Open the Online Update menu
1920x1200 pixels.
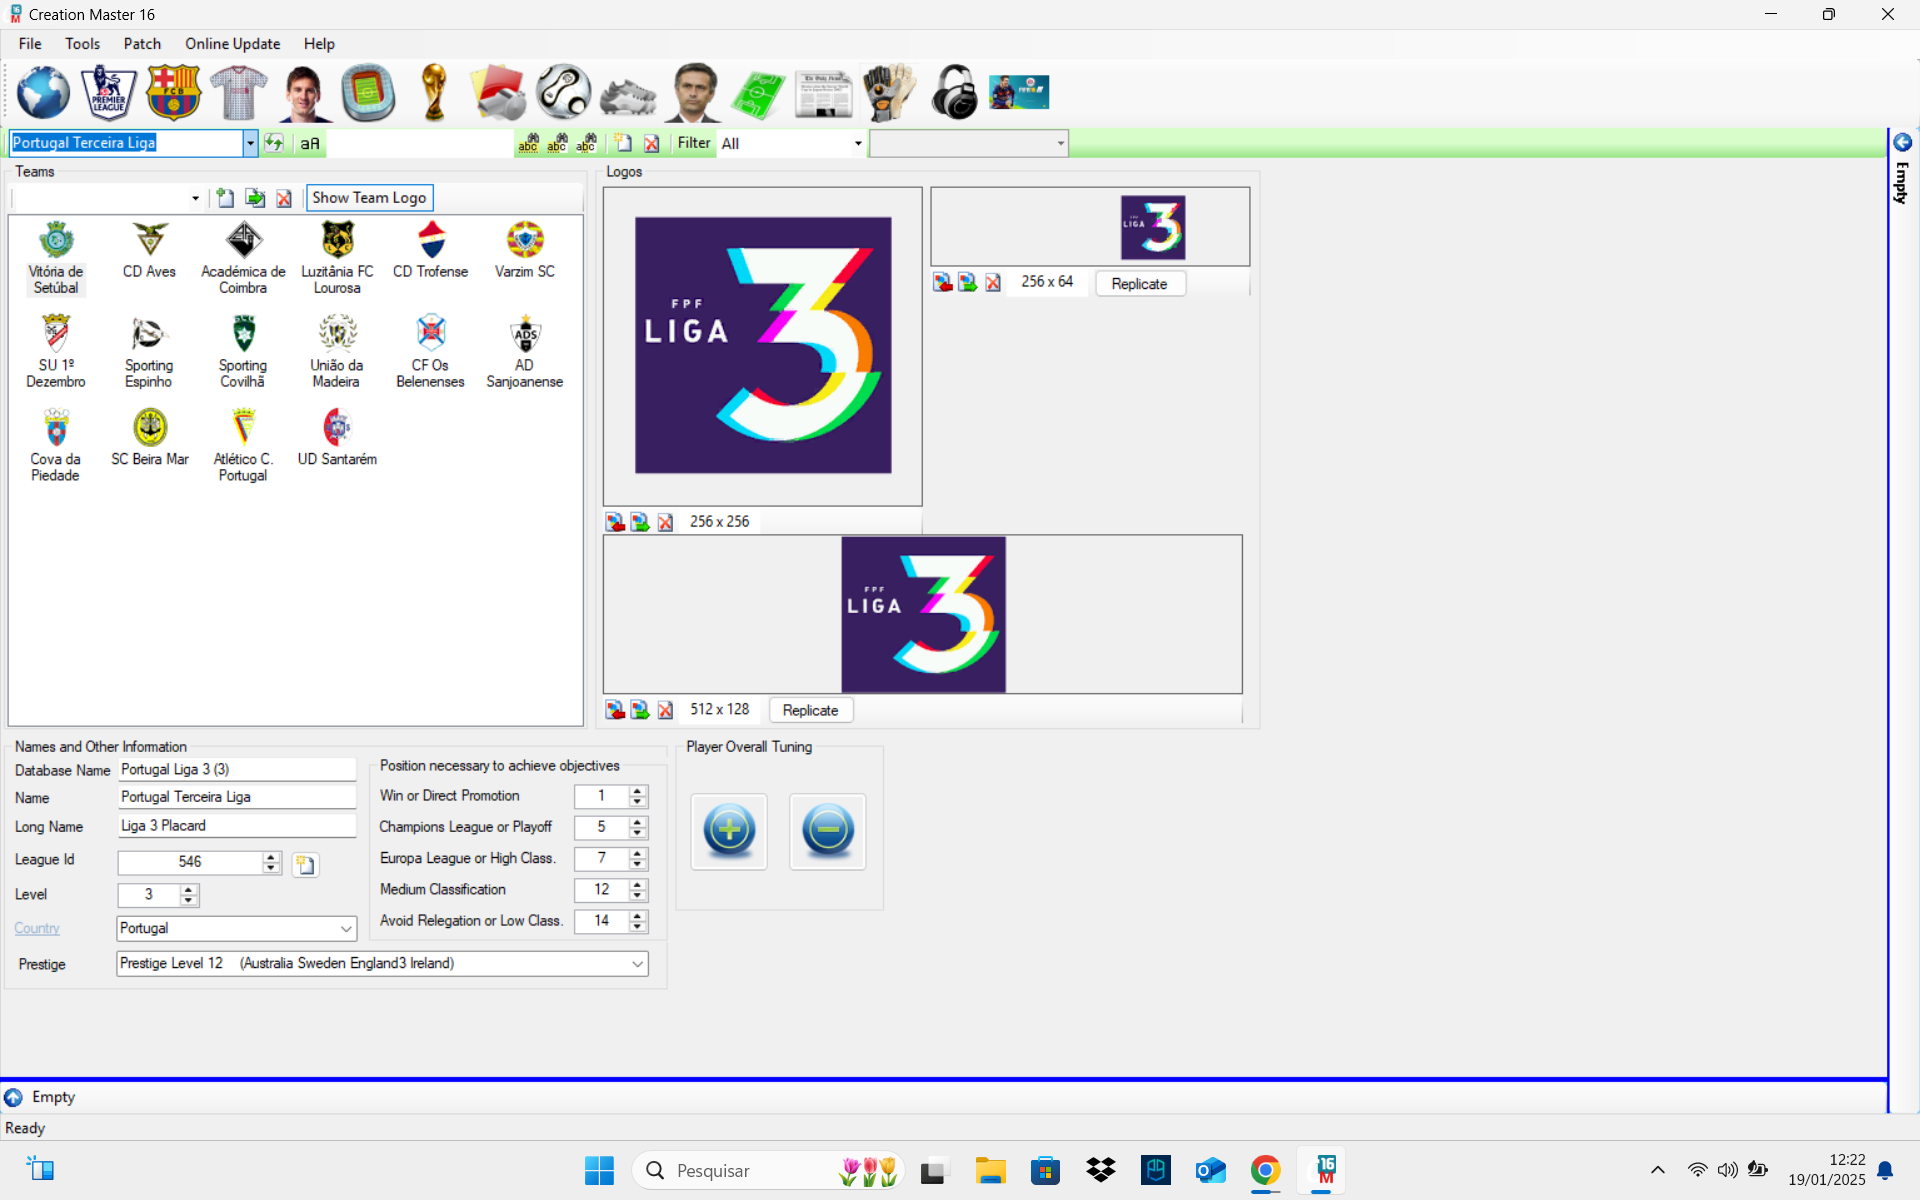232,44
